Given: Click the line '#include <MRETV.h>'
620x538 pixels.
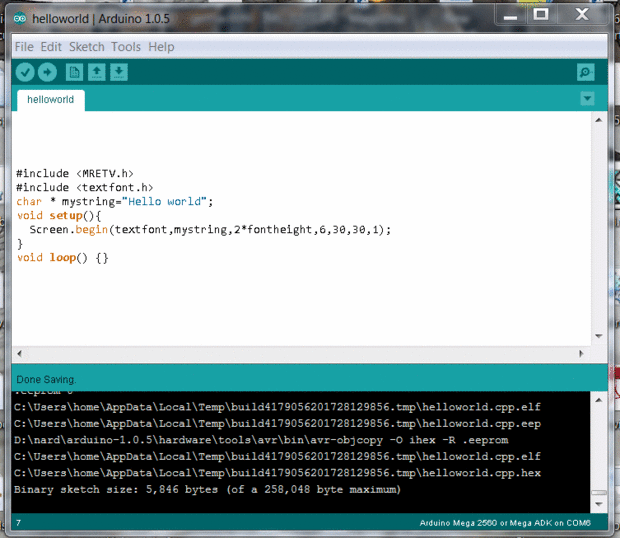Looking at the screenshot, I should 75,174.
